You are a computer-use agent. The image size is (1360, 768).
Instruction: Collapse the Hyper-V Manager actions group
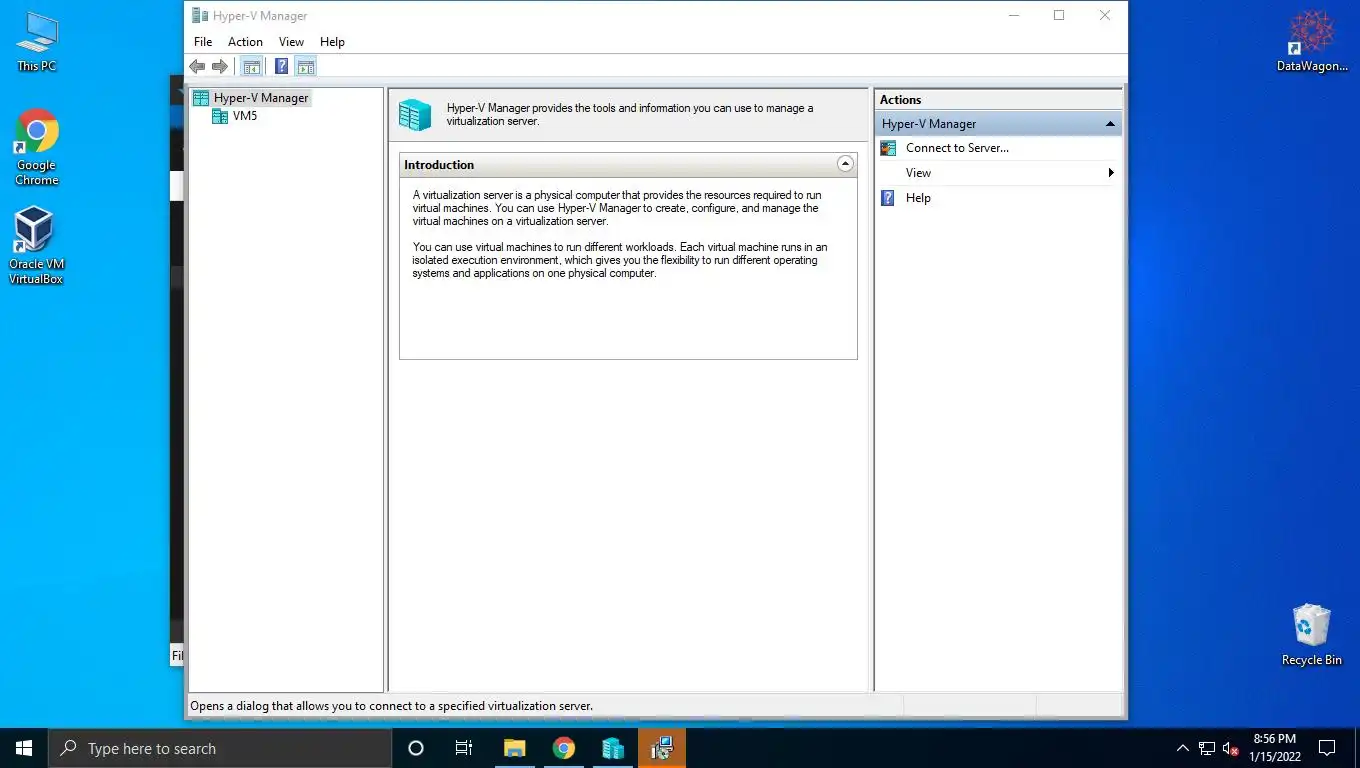click(1110, 124)
